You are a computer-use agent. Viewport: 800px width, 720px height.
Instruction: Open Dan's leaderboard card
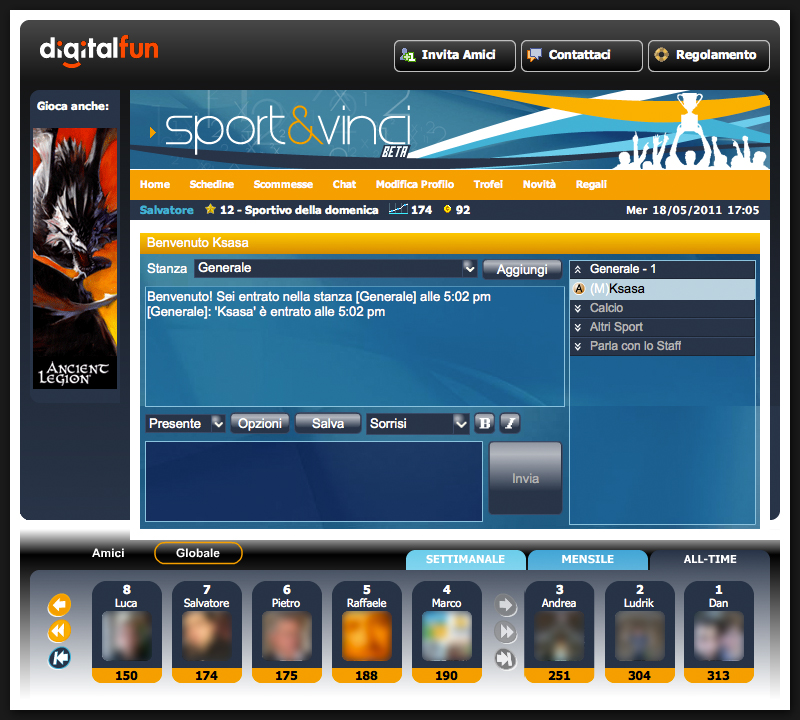click(718, 632)
